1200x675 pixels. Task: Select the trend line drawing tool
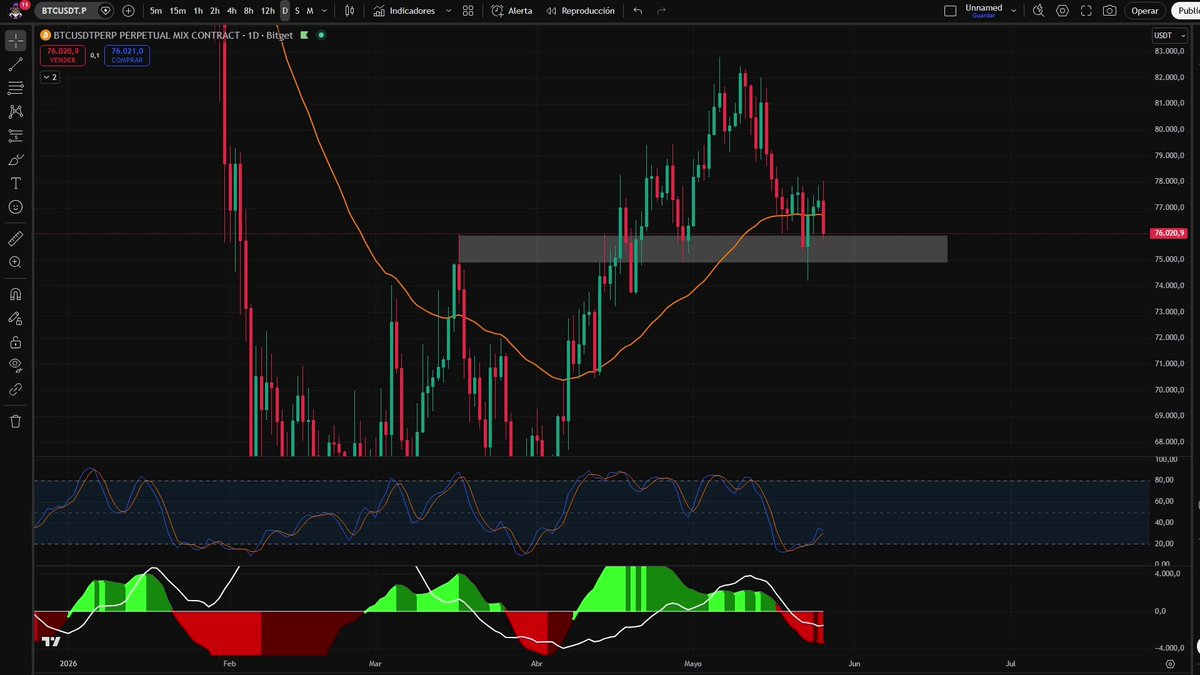pos(16,65)
